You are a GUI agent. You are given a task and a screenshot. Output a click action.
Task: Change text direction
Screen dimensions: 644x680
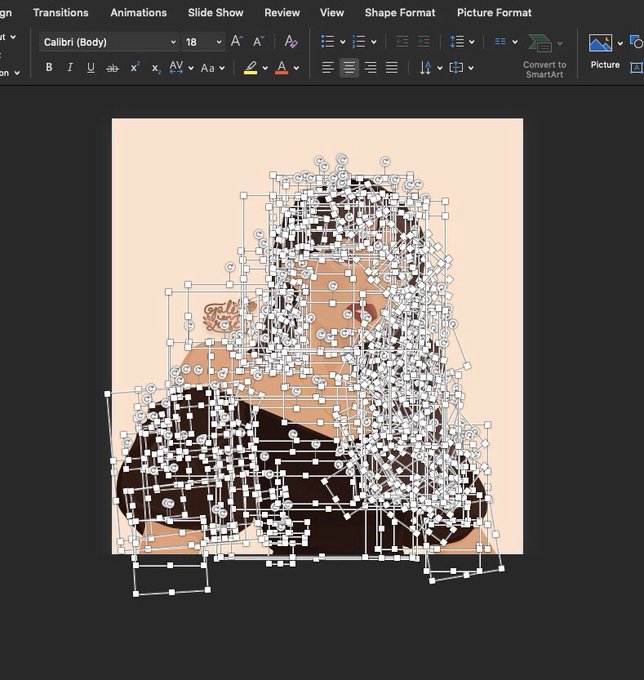coord(425,68)
